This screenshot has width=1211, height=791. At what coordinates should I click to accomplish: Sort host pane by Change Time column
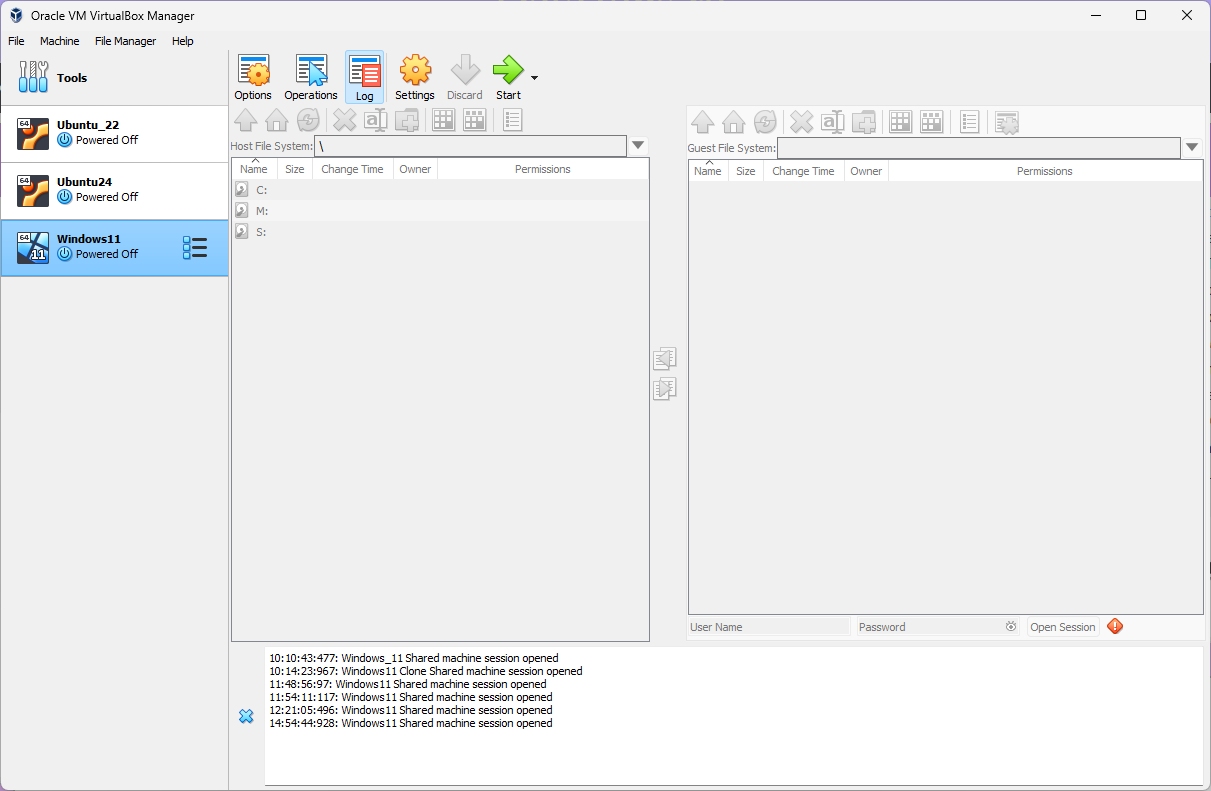pos(352,169)
